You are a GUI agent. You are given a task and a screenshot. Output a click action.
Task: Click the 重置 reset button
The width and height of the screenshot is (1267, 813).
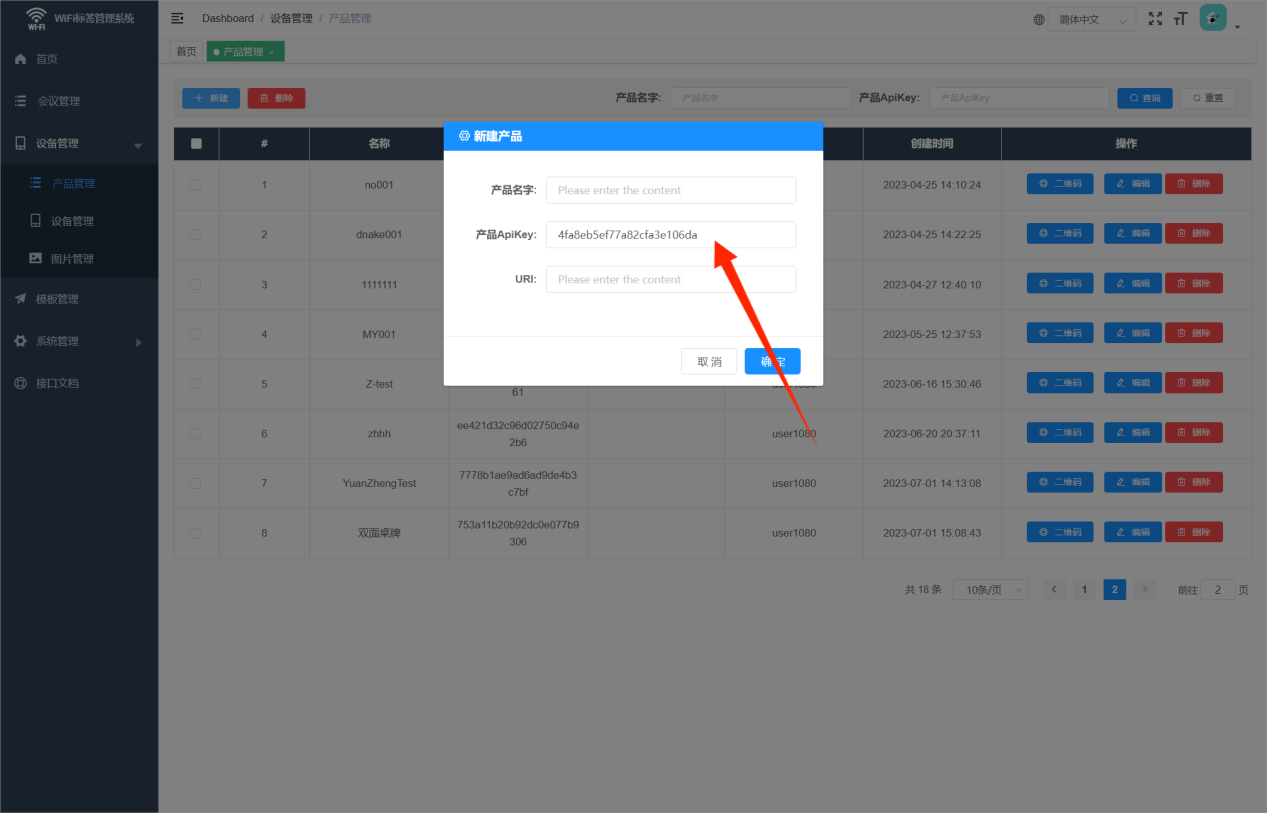[1208, 98]
